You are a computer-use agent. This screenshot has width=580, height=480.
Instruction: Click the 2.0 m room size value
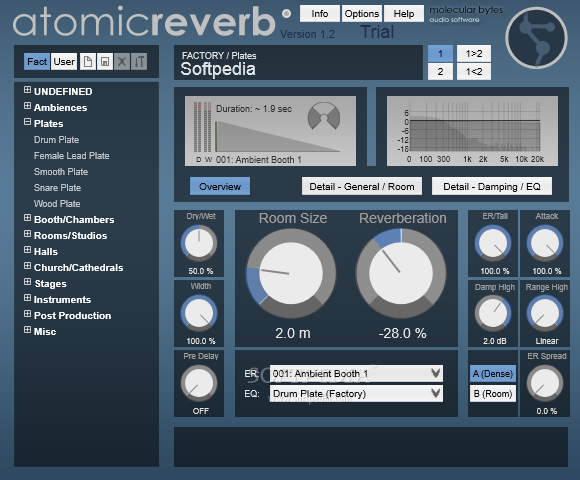293,333
